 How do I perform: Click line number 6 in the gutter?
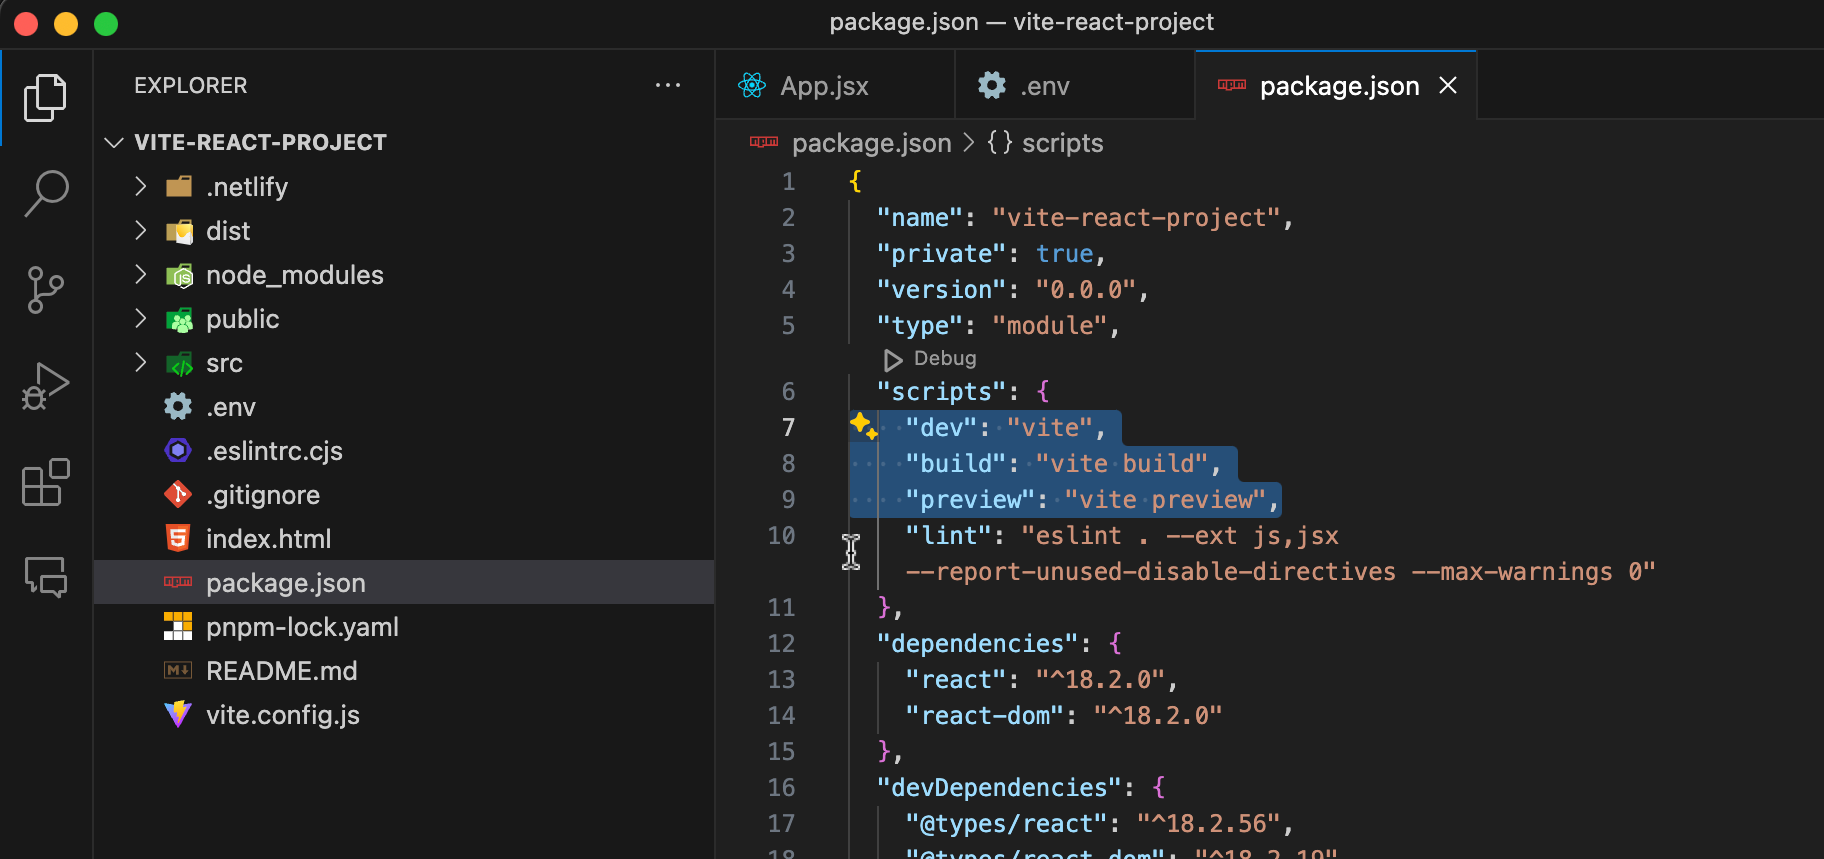[x=788, y=391]
